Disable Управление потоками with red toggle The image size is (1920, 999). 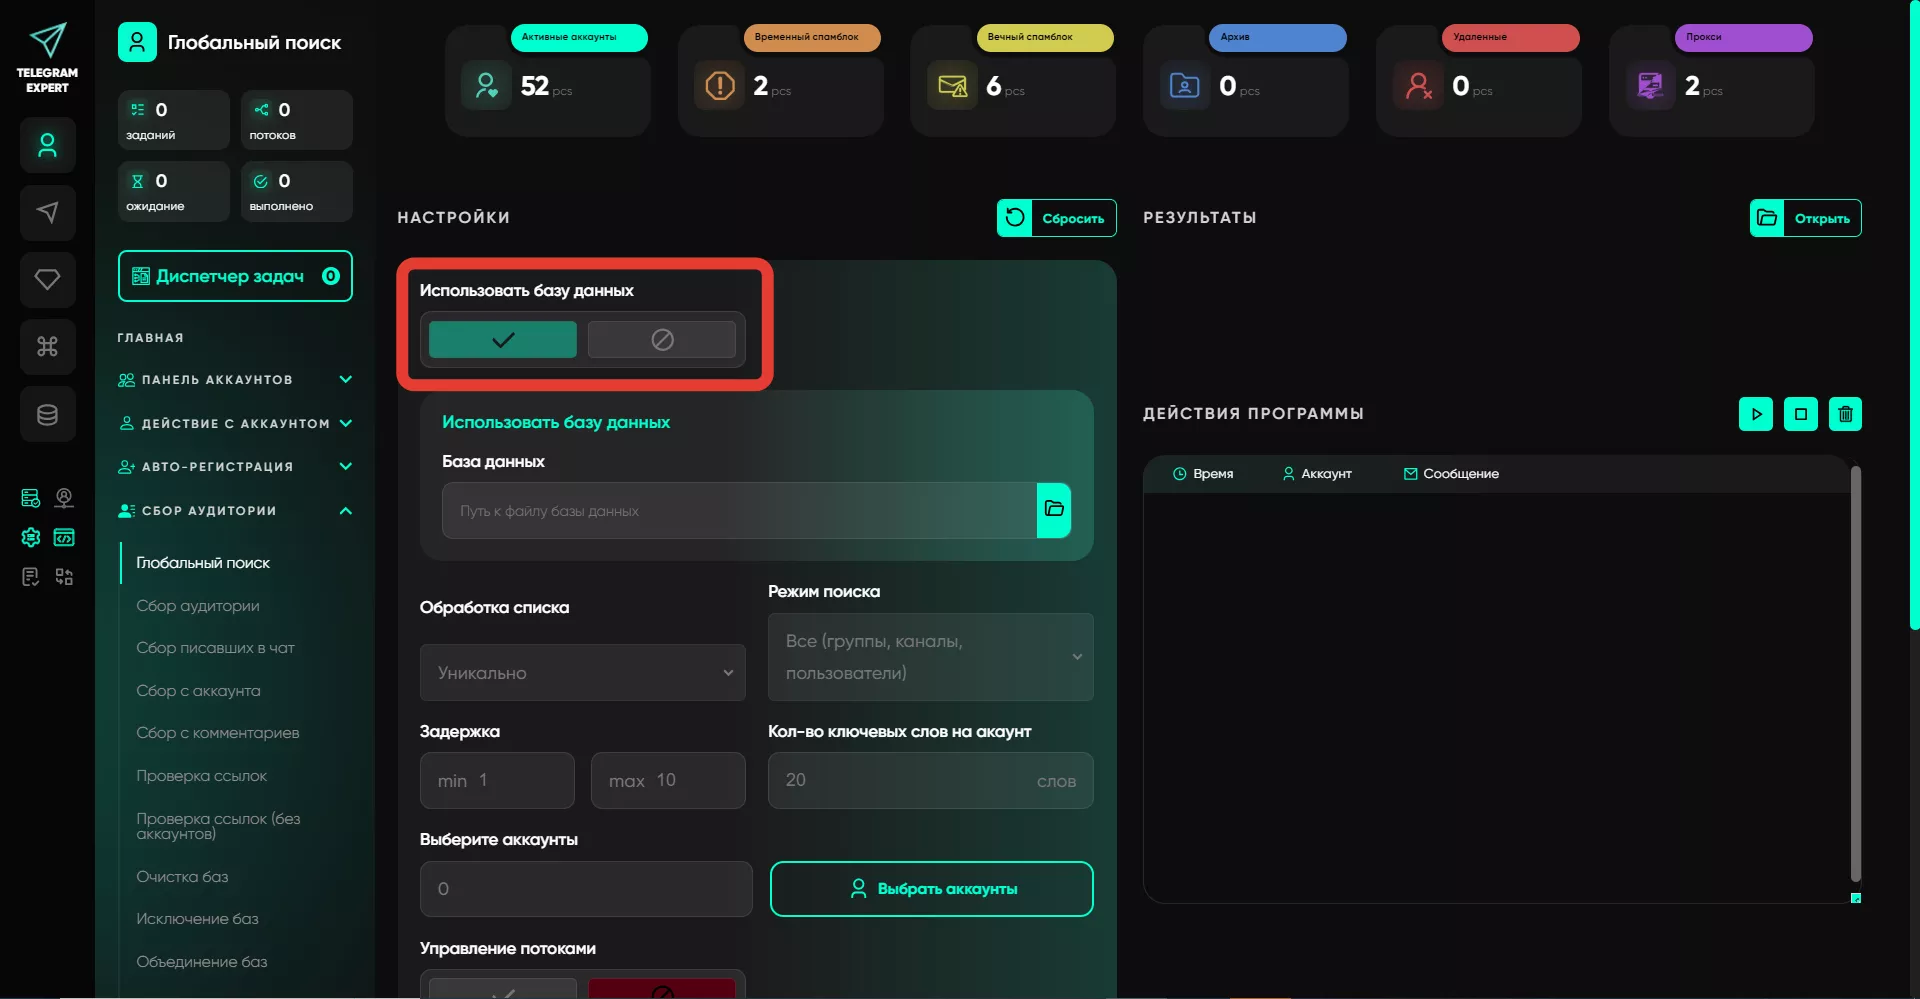(662, 989)
